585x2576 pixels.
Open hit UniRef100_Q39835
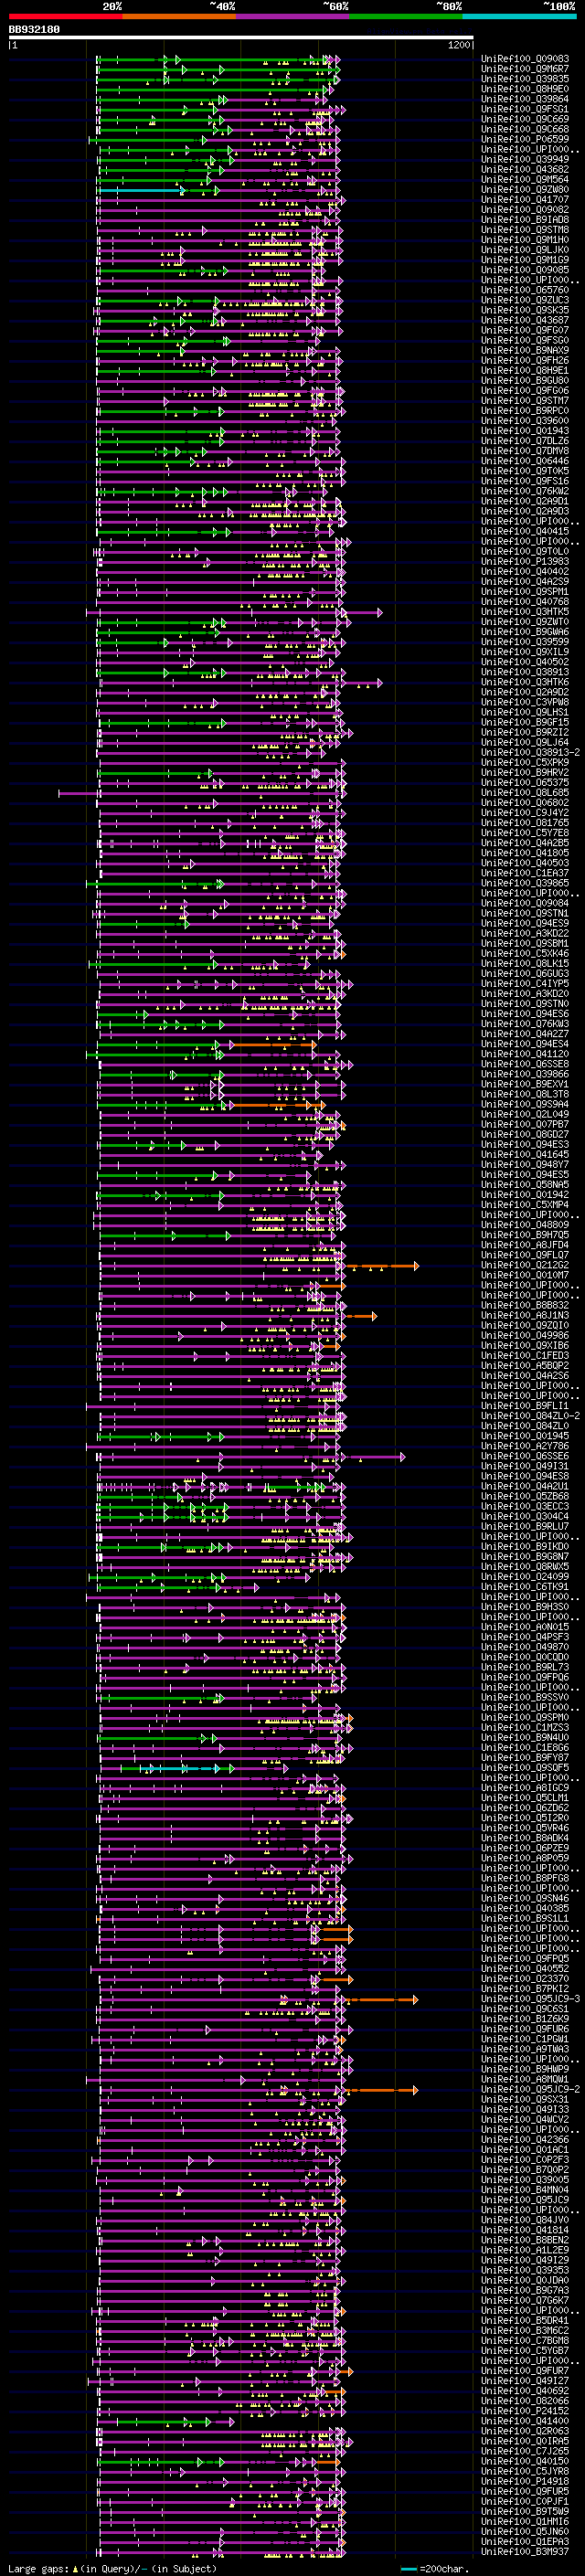click(525, 79)
